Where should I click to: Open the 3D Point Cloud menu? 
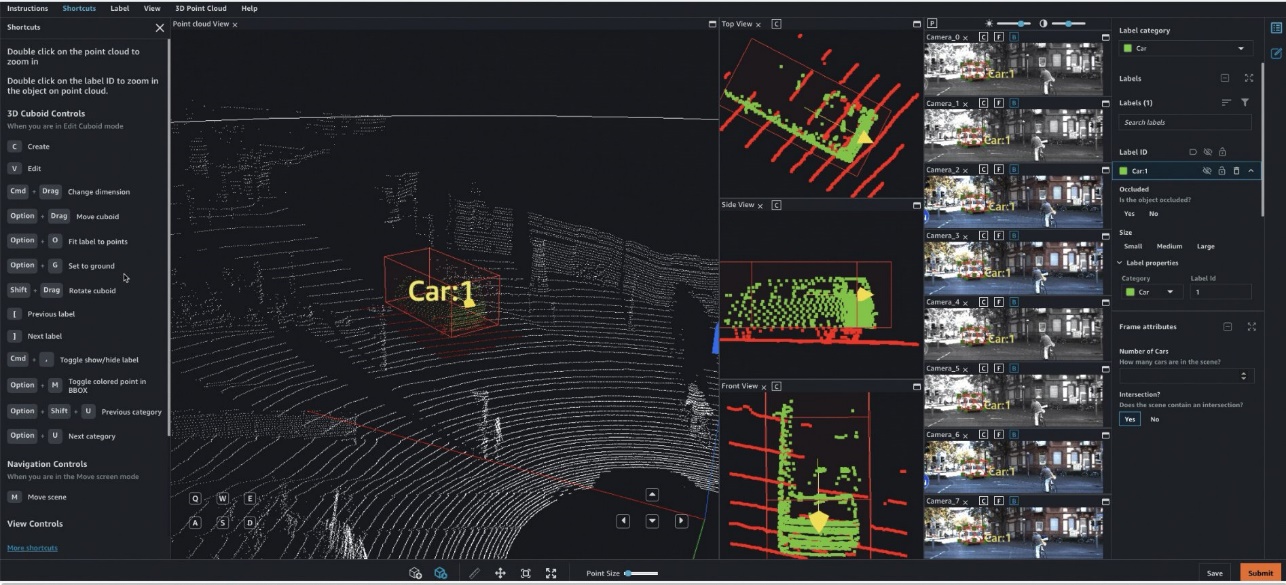click(200, 8)
